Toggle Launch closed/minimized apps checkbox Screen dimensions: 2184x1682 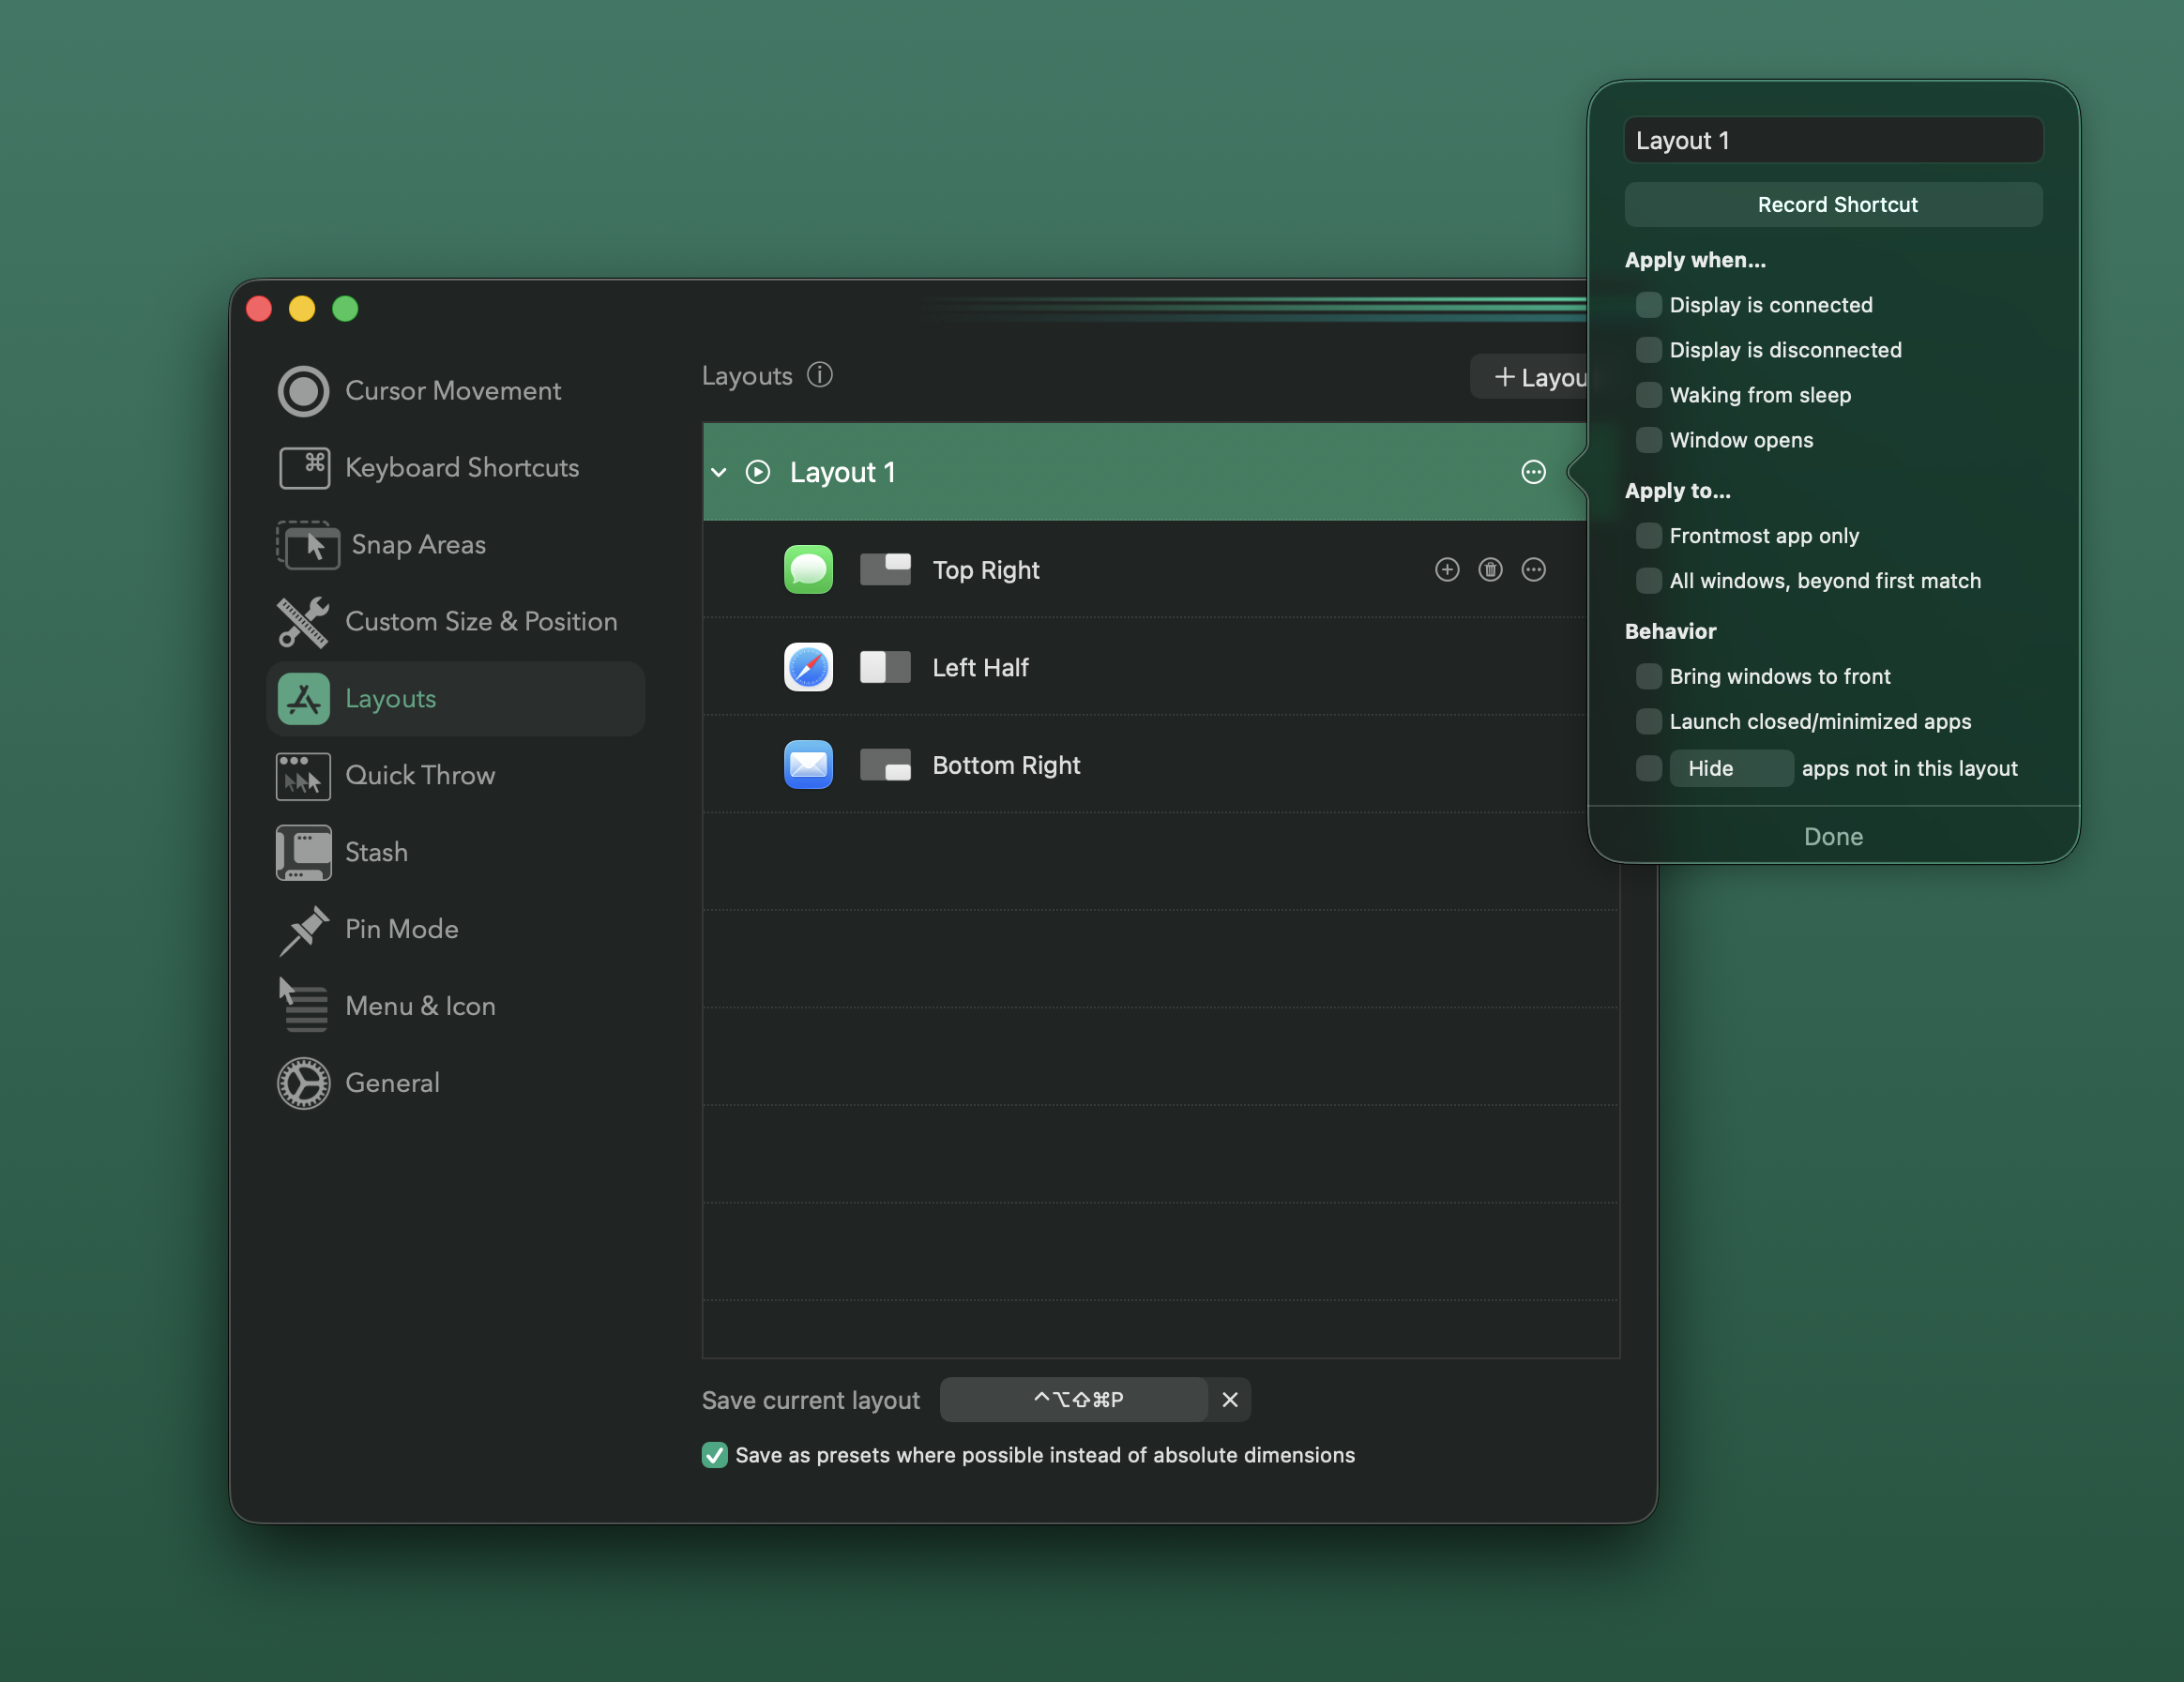coord(1648,721)
